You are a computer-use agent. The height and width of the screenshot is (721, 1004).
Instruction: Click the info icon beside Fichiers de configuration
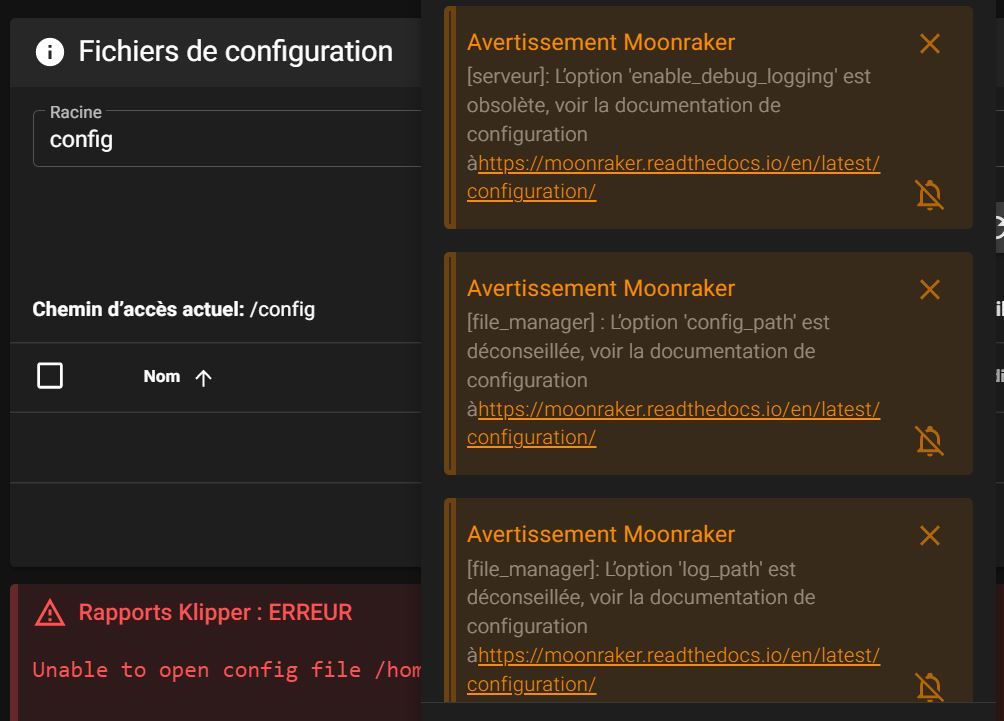(50, 51)
